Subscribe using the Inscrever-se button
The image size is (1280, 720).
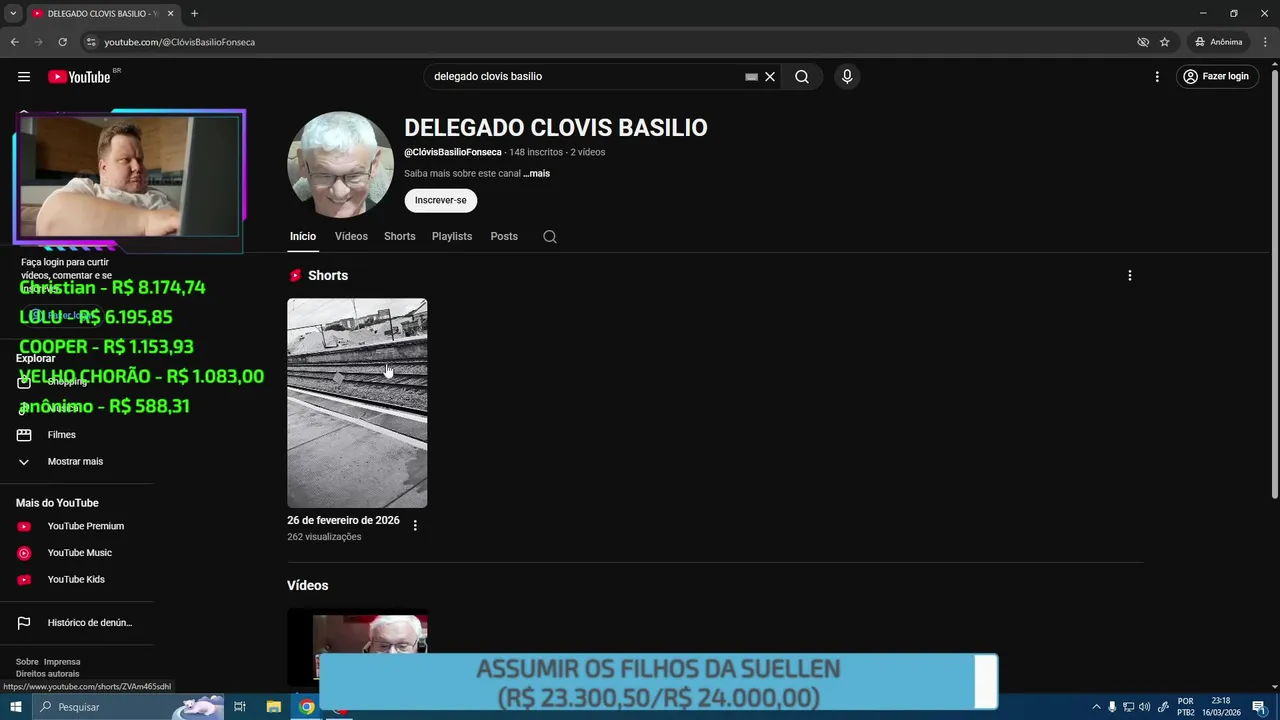pyautogui.click(x=441, y=200)
